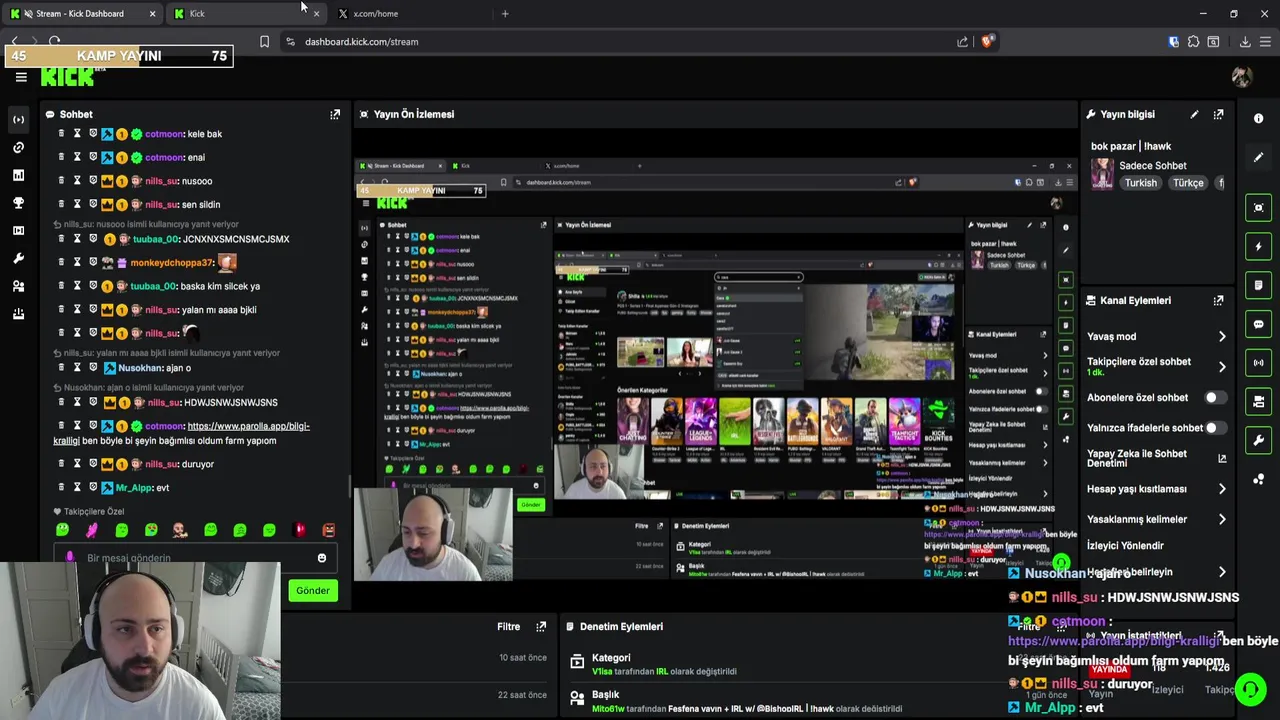Open the wrench settings icon in the left sidebar
Screen dimensions: 1280x720
click(x=18, y=258)
